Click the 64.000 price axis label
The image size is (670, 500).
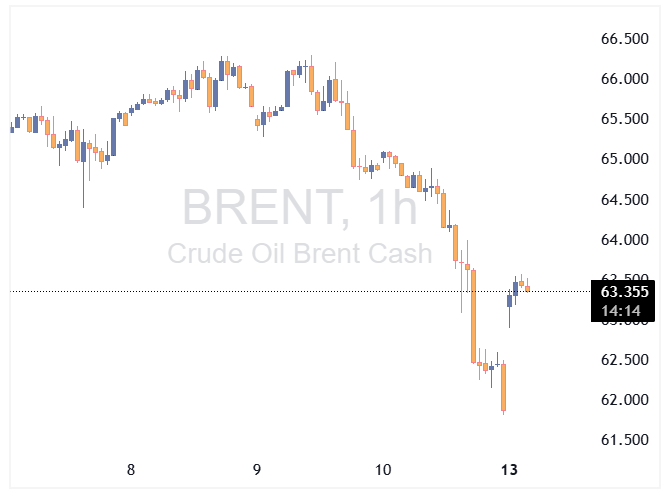pyautogui.click(x=624, y=240)
